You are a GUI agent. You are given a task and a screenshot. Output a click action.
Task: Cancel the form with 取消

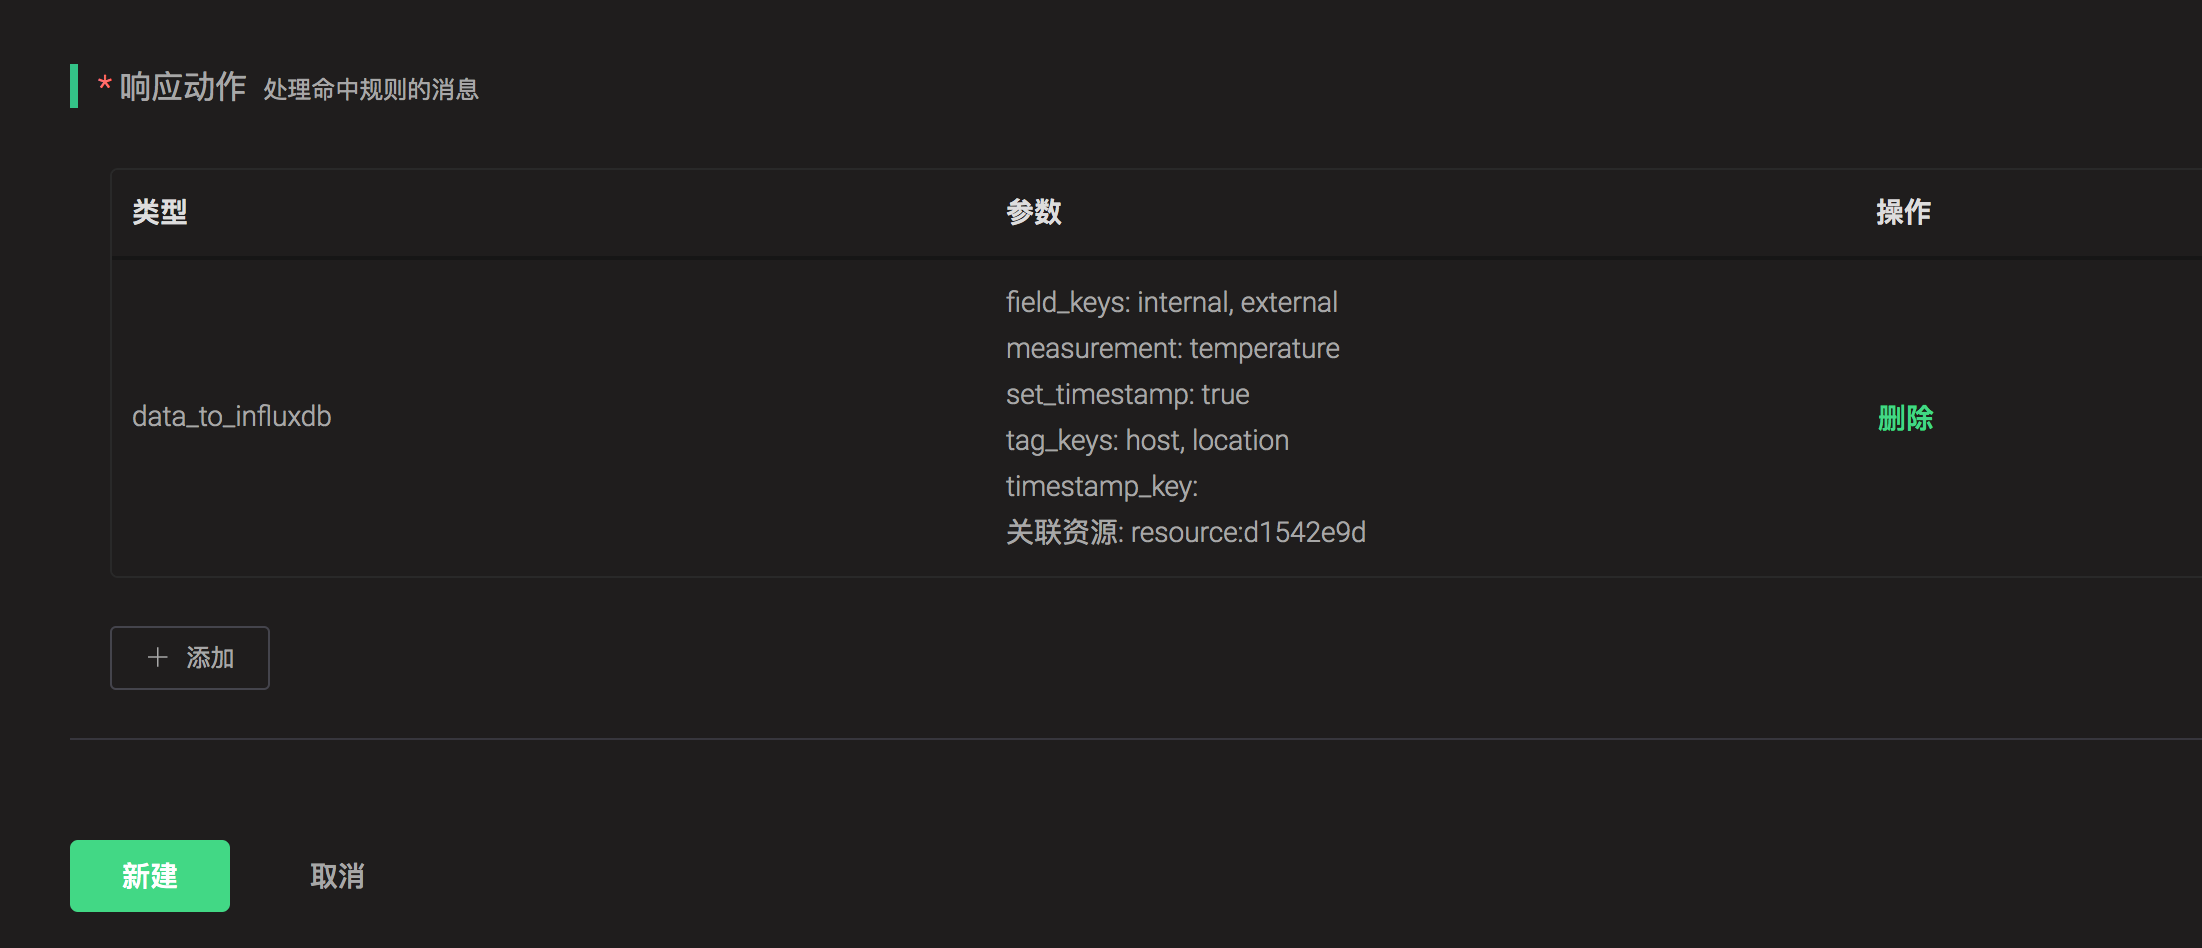point(337,876)
